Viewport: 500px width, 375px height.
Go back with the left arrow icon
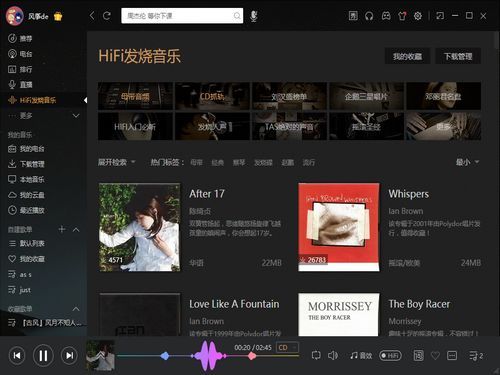pyautogui.click(x=92, y=16)
